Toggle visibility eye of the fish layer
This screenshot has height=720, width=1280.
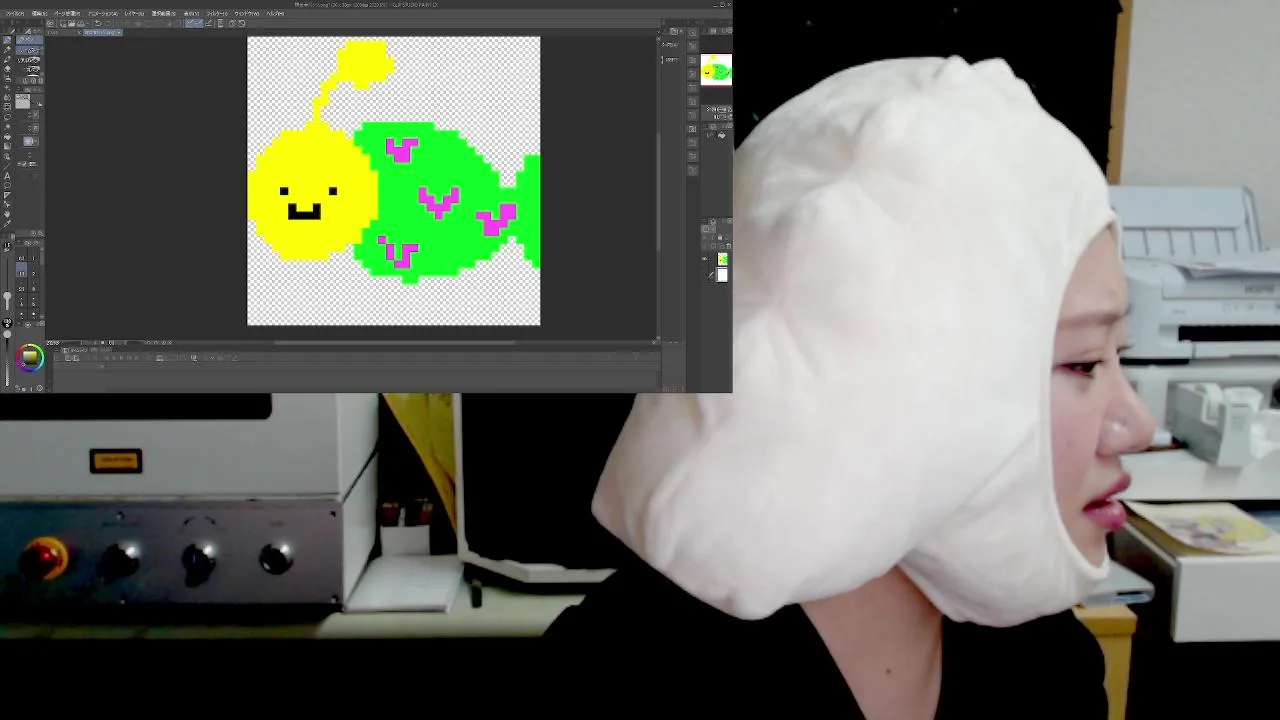pyautogui.click(x=704, y=259)
